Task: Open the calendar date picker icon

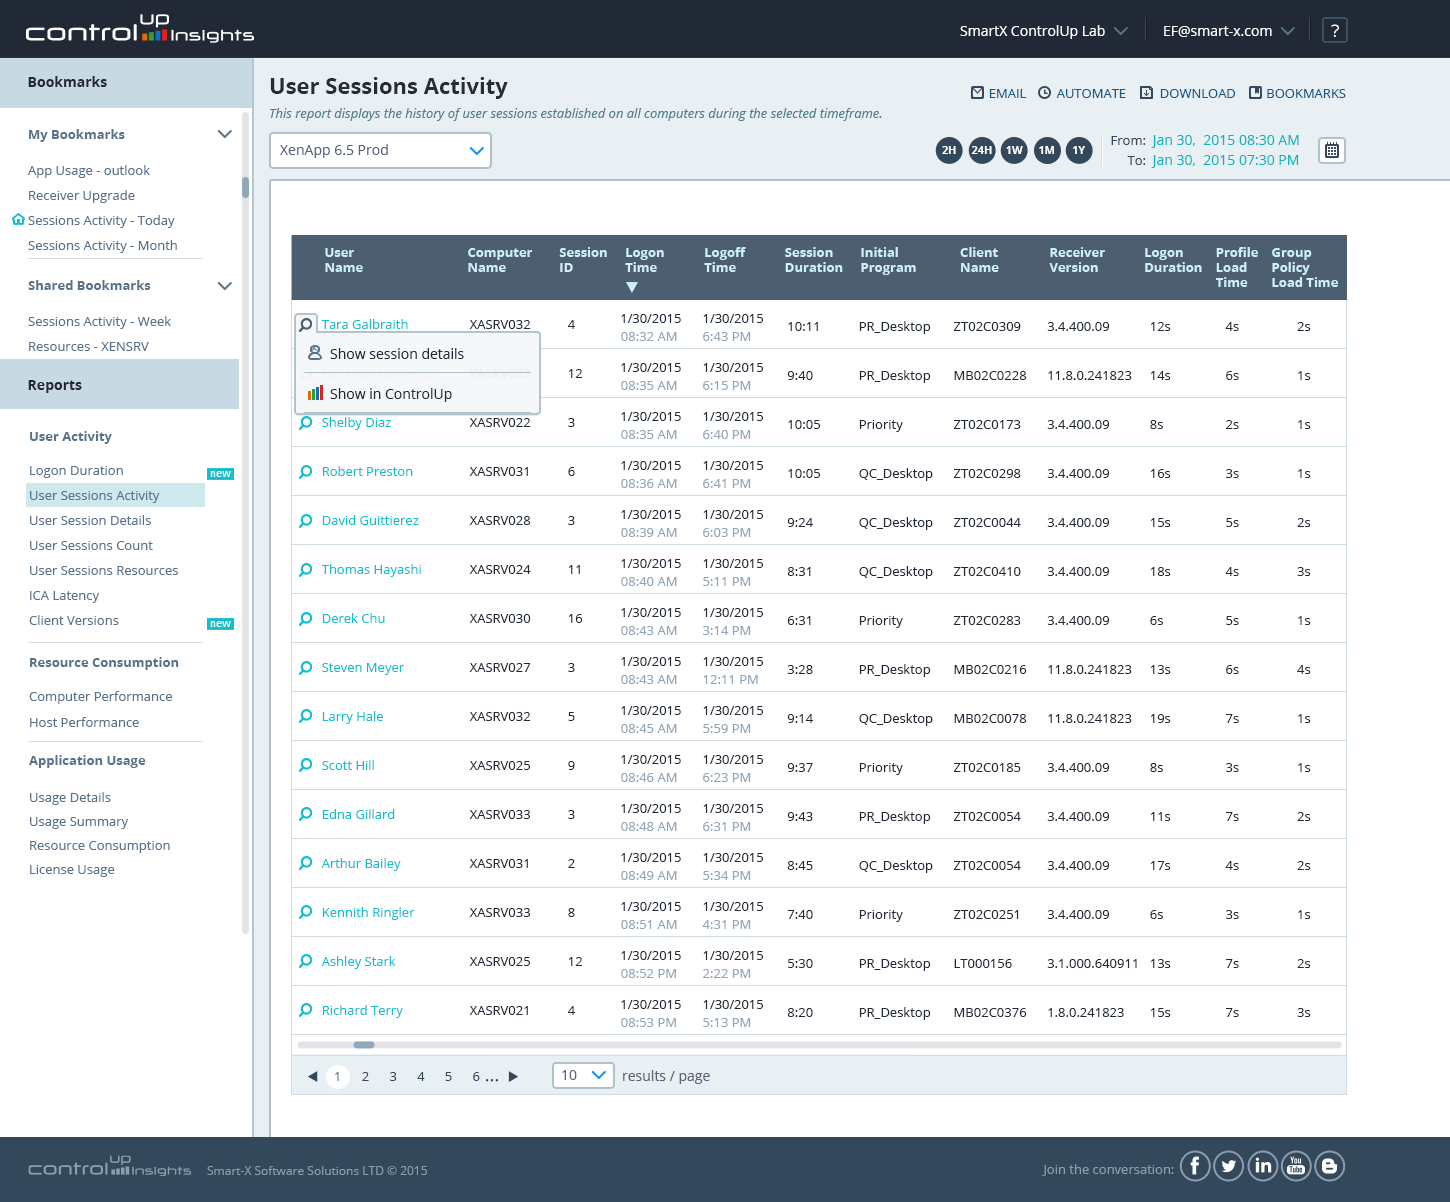Action: (x=1332, y=150)
